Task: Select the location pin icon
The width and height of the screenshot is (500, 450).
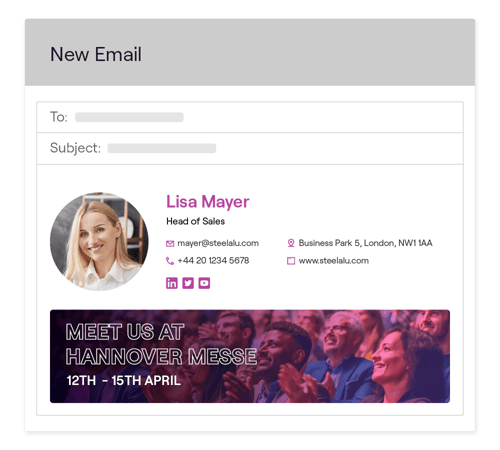Action: [x=291, y=243]
